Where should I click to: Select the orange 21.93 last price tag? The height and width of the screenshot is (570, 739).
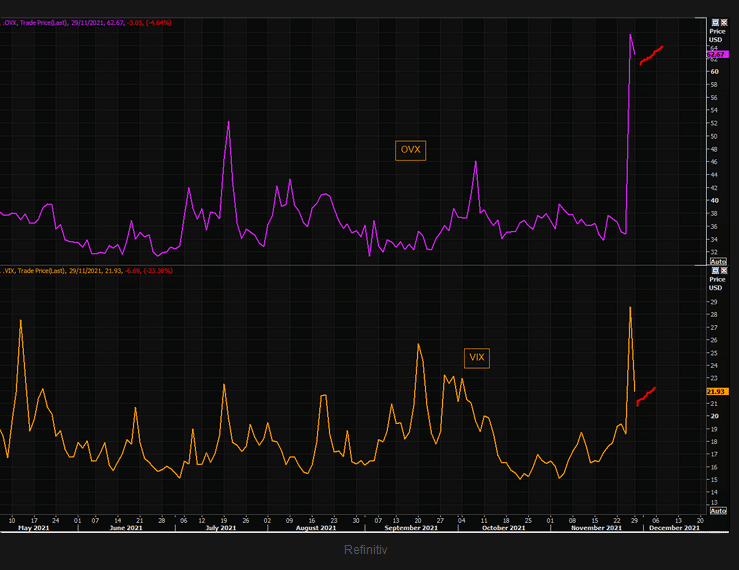(717, 392)
